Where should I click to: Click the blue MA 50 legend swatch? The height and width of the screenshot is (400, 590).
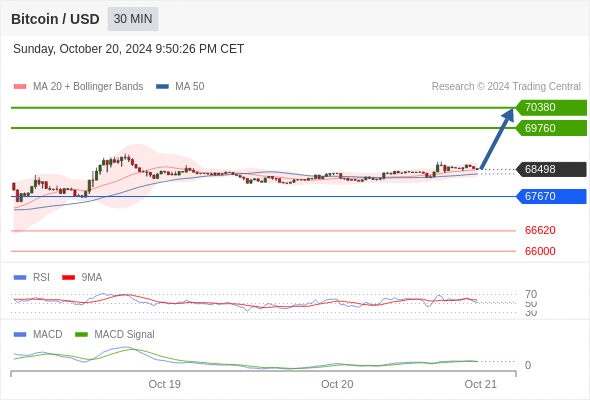click(x=162, y=87)
